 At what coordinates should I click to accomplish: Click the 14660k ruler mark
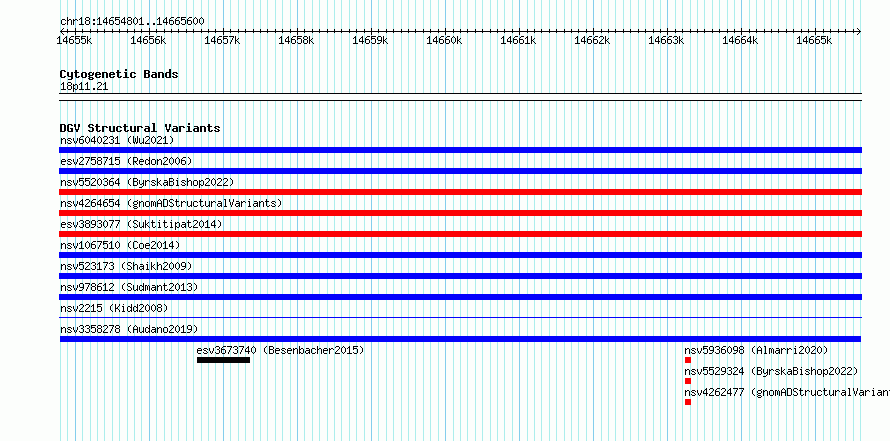pyautogui.click(x=444, y=40)
